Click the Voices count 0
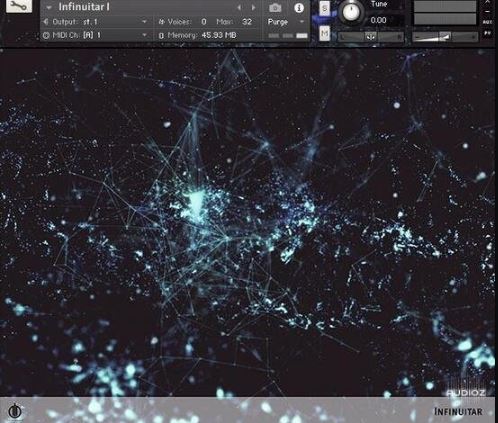 pyautogui.click(x=204, y=22)
